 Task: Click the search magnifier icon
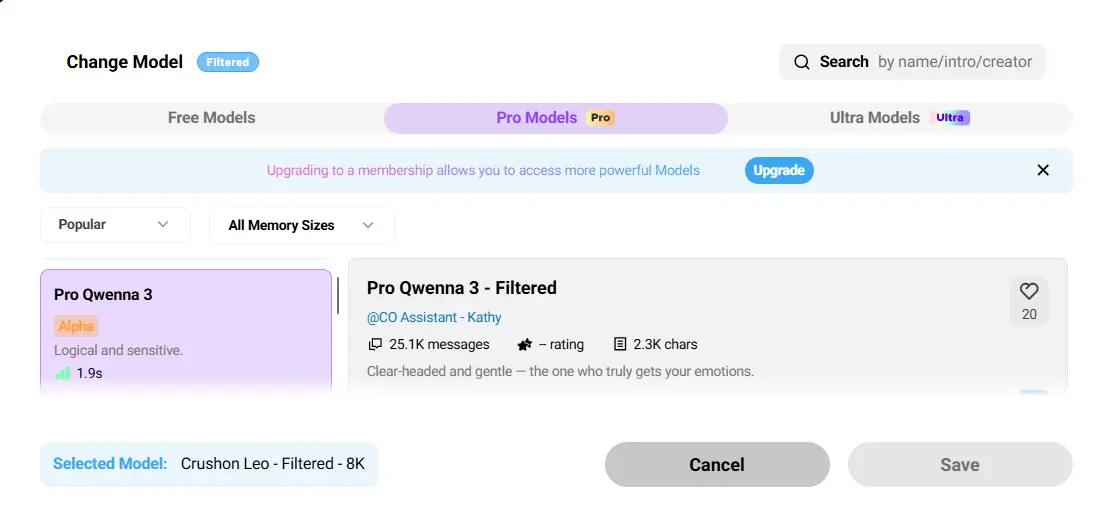point(801,62)
